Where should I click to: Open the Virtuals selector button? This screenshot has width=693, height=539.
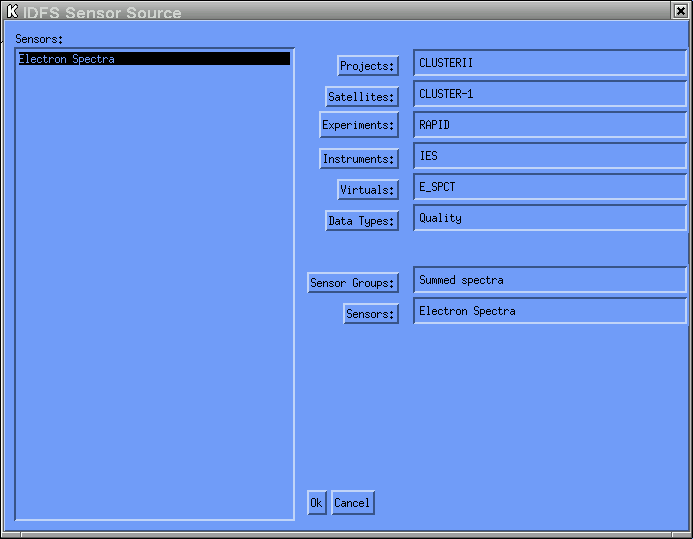368,190
